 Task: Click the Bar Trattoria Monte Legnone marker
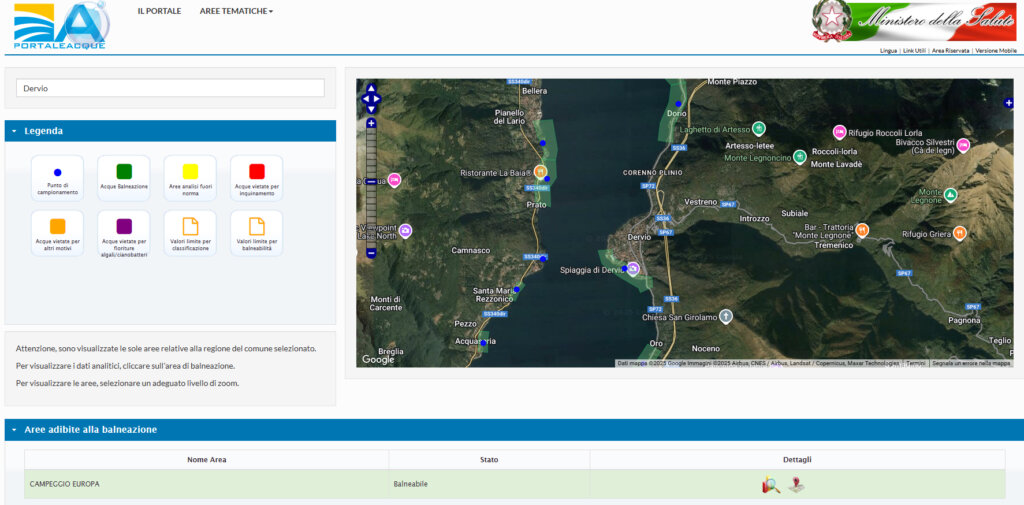[862, 230]
